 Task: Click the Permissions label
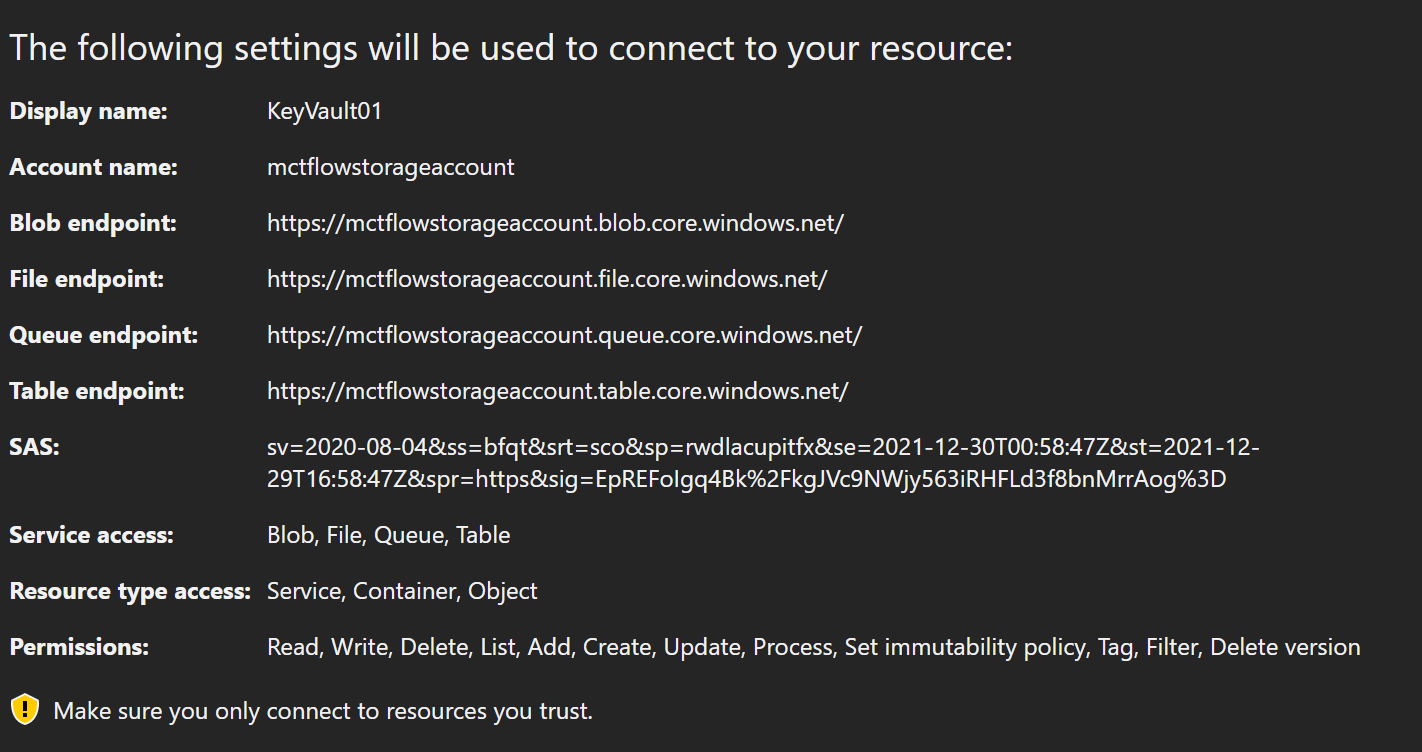click(79, 647)
